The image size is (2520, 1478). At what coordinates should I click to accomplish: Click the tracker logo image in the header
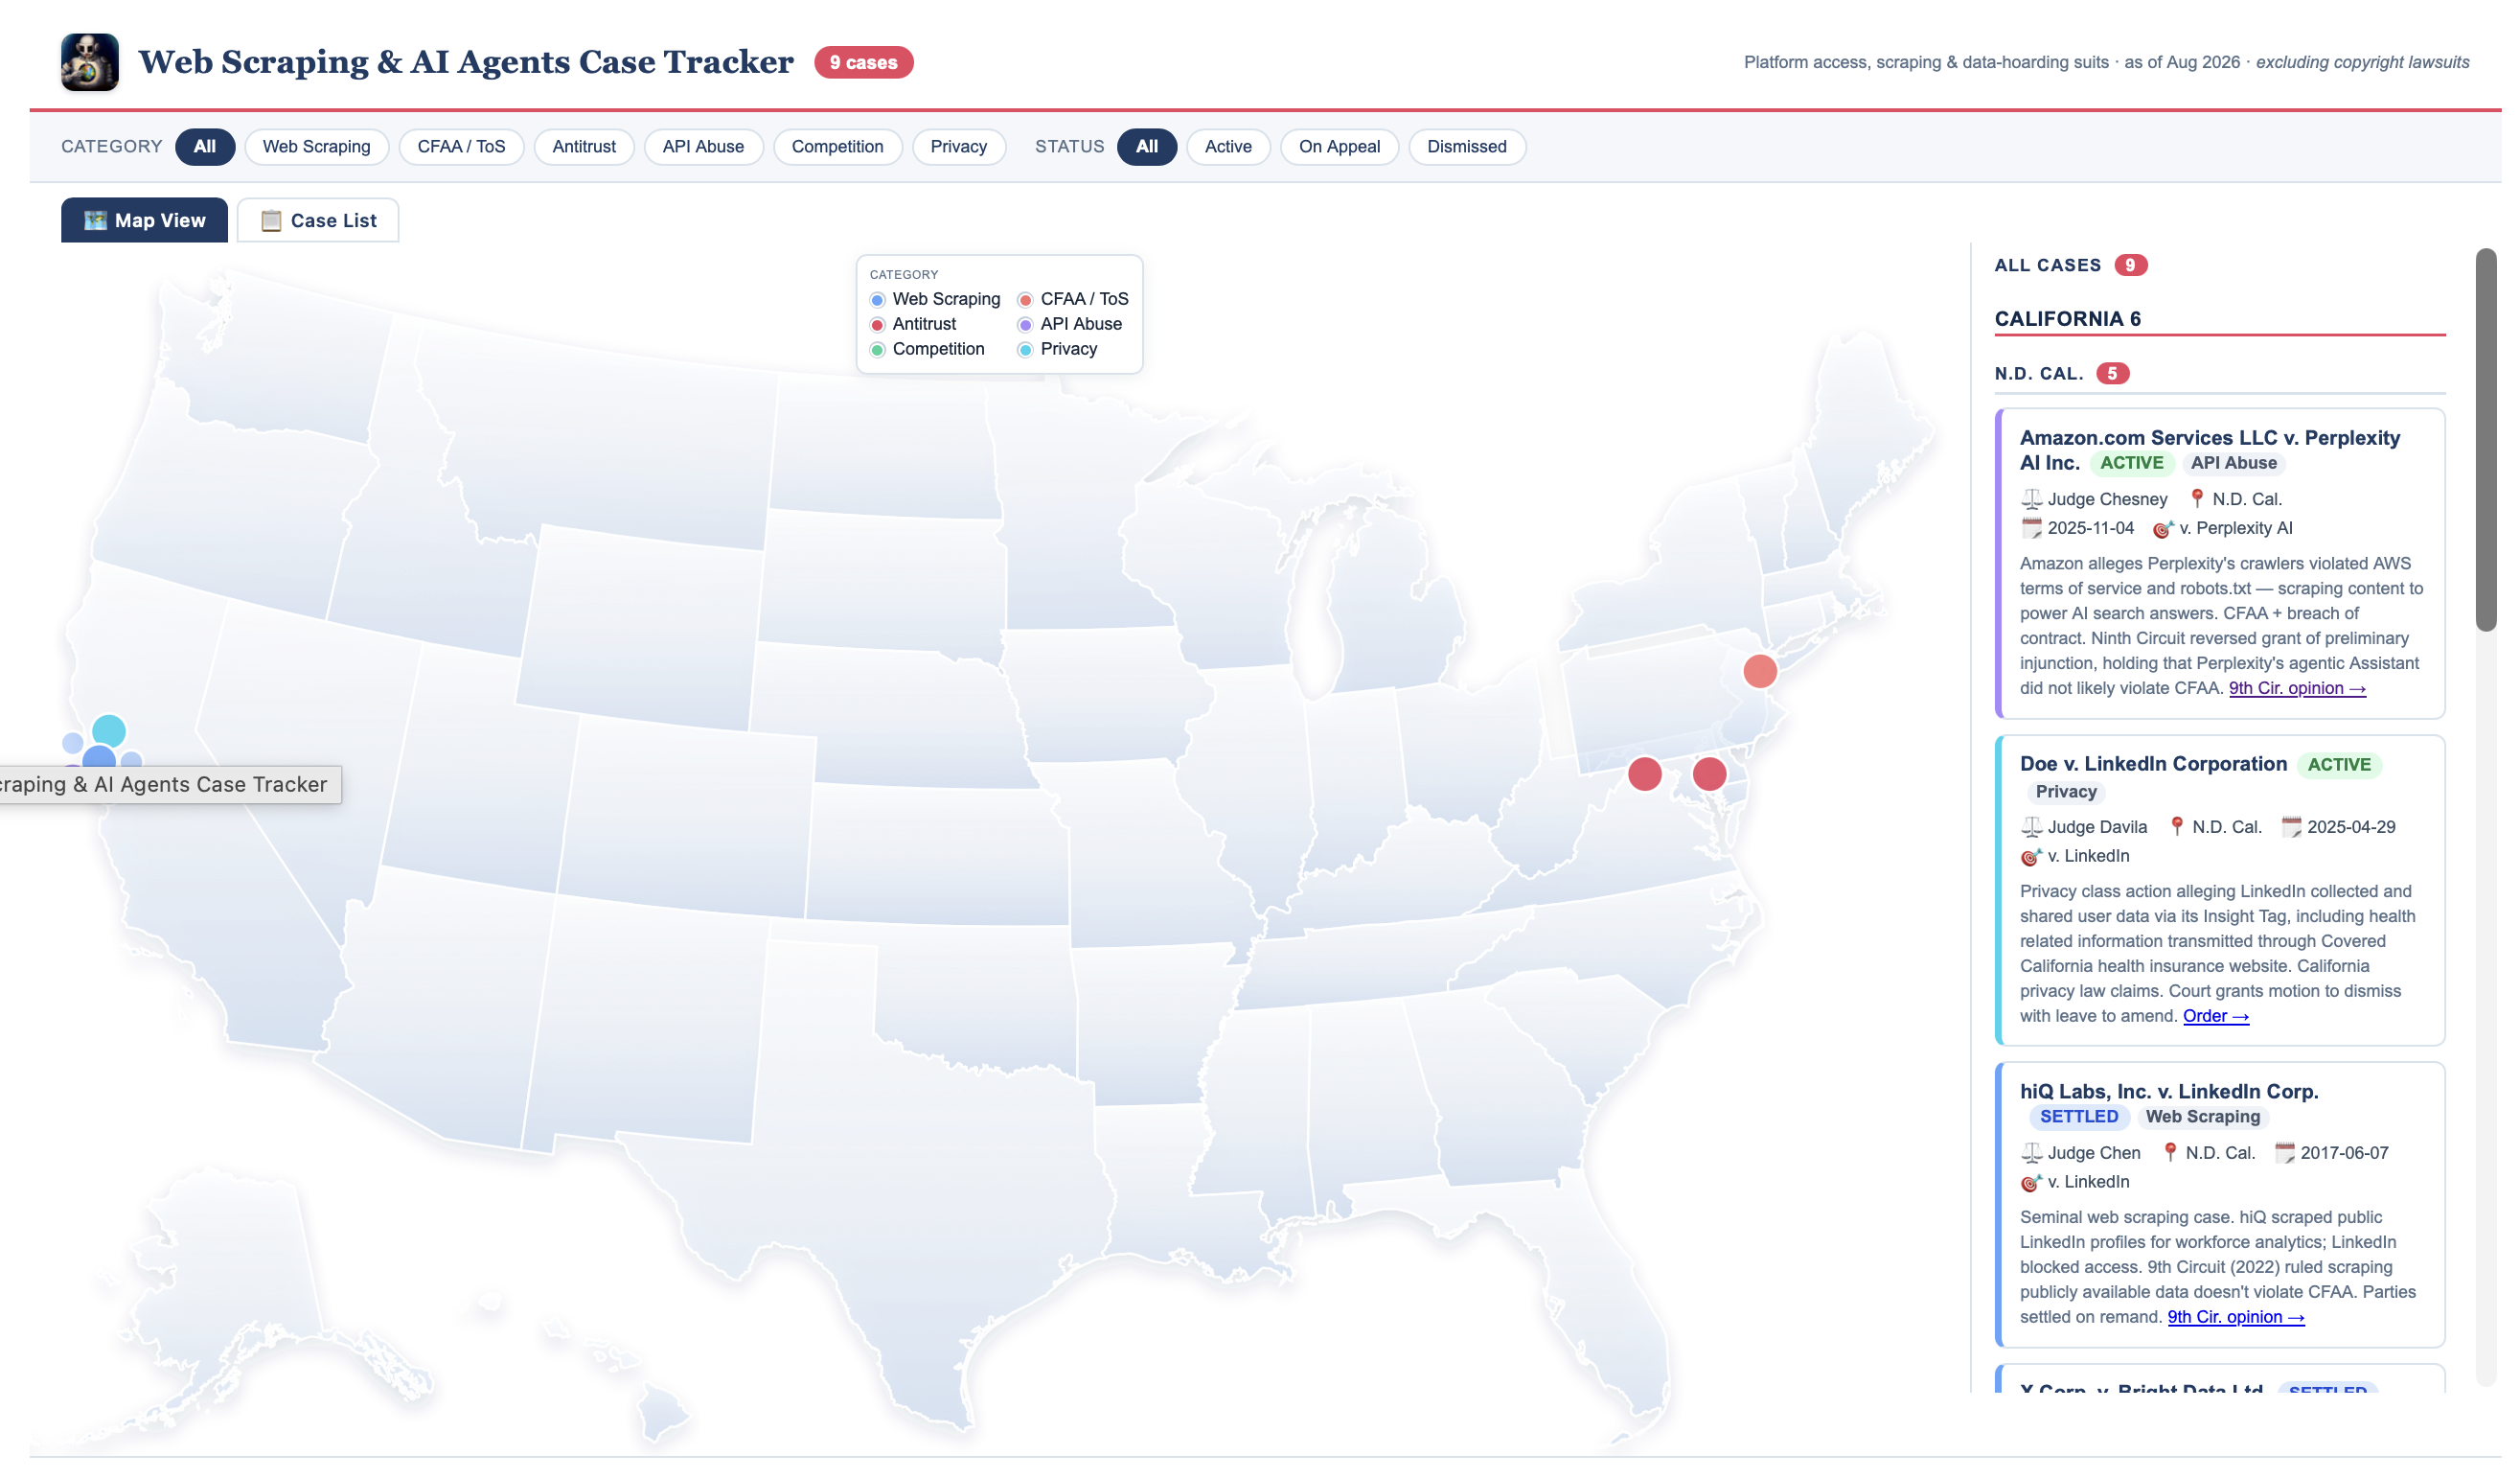pos(90,62)
